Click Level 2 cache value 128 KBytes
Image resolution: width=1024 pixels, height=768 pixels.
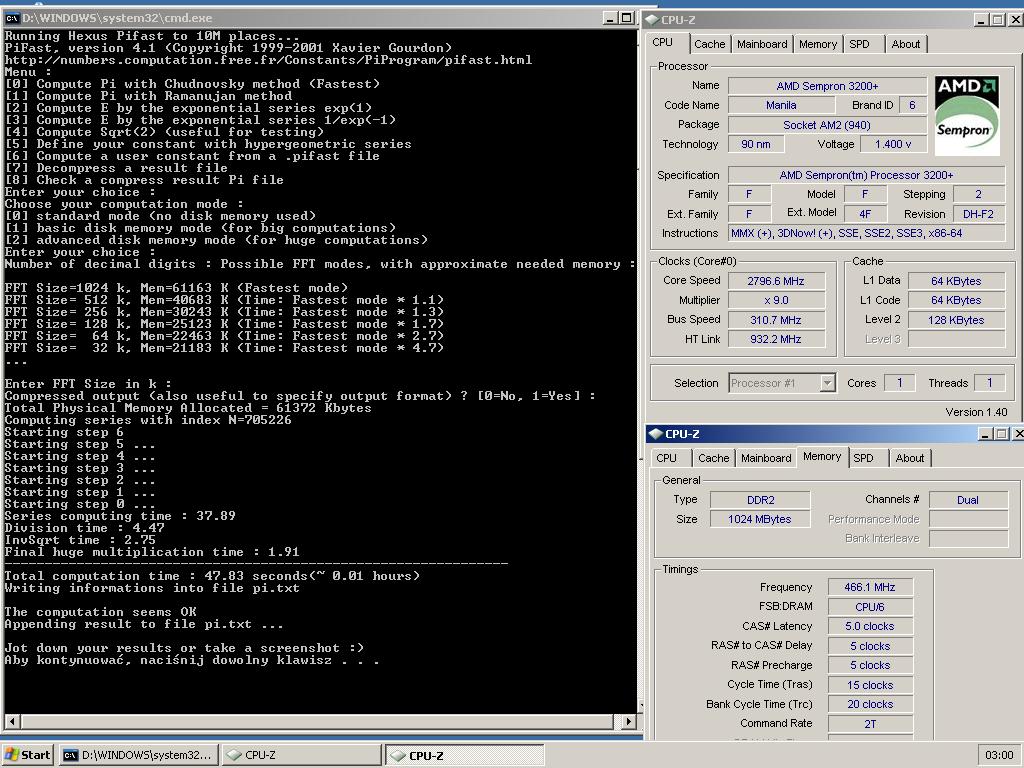click(x=956, y=320)
